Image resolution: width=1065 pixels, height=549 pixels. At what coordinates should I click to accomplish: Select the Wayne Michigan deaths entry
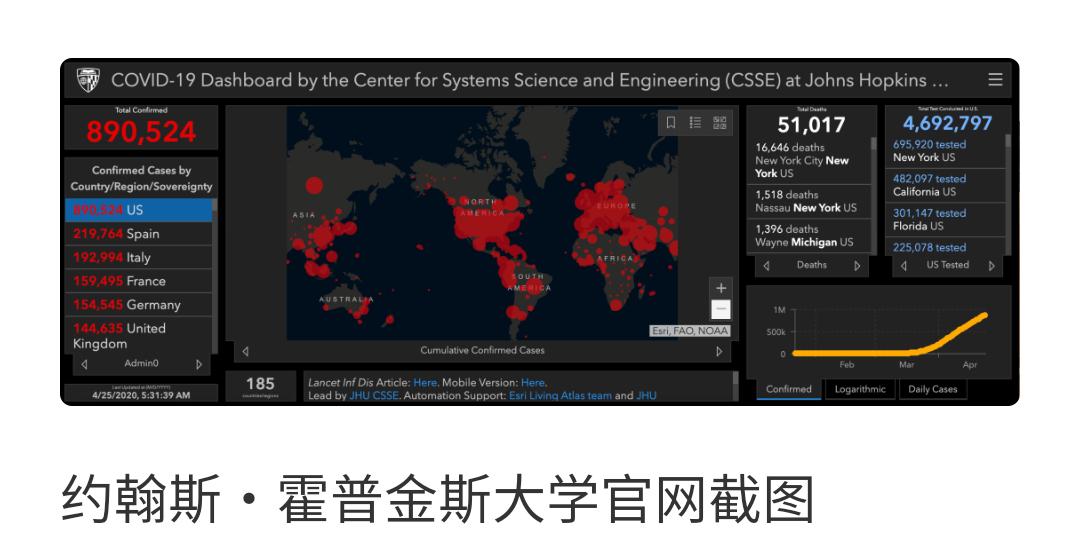(808, 236)
